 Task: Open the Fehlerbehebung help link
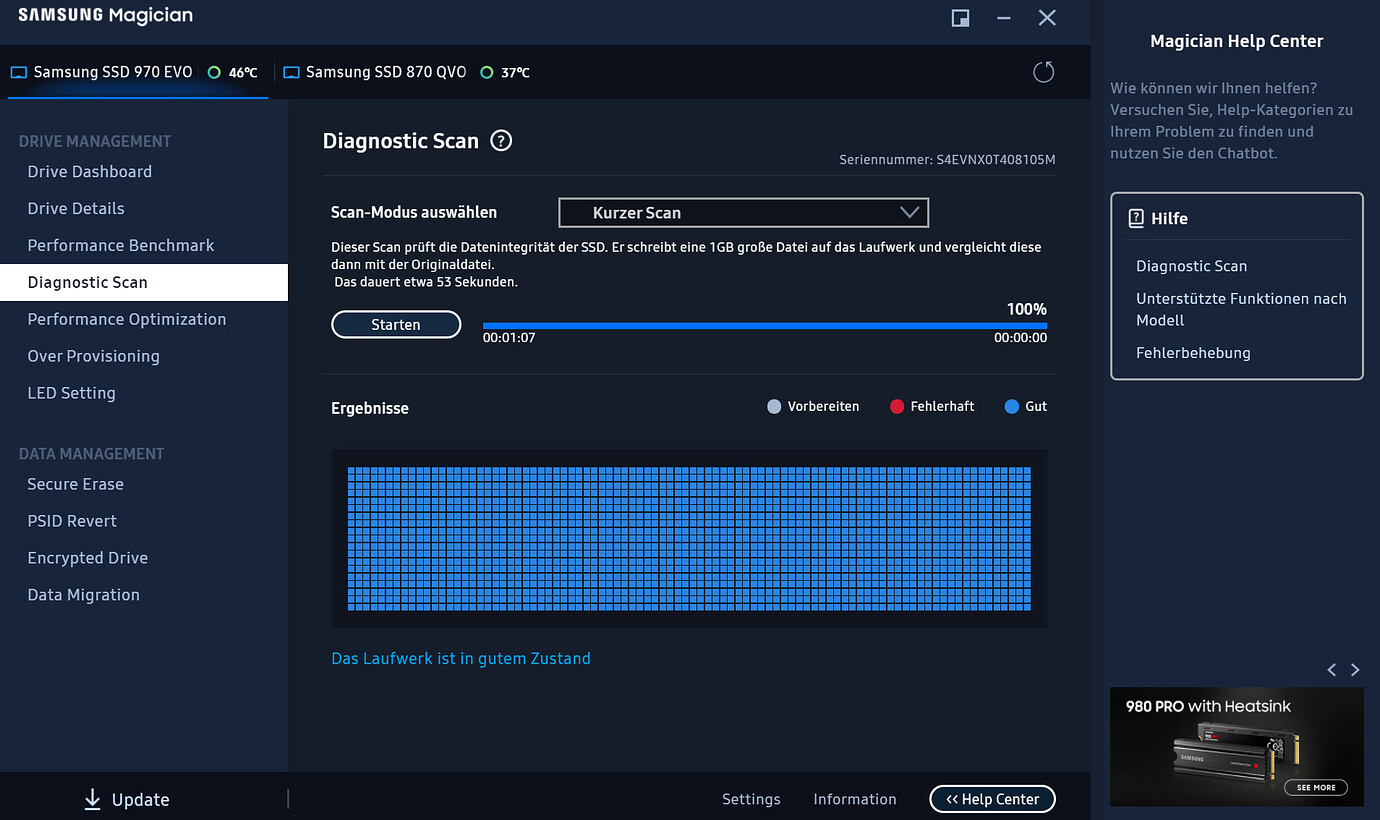[x=1193, y=353]
